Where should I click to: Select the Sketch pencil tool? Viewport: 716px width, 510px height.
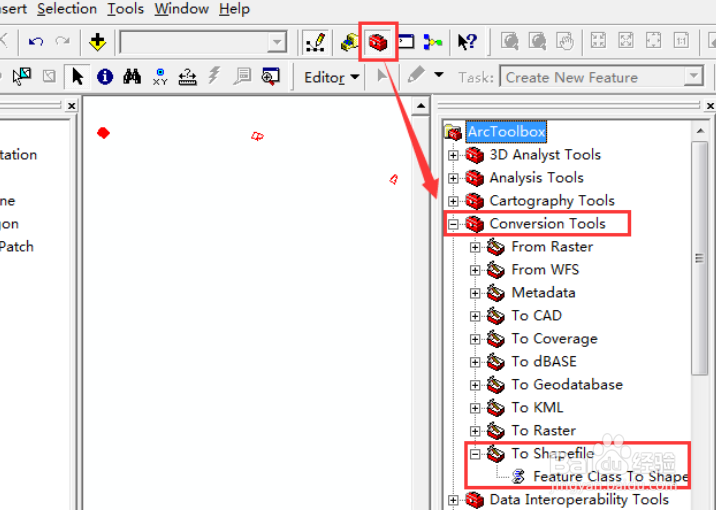(x=416, y=75)
